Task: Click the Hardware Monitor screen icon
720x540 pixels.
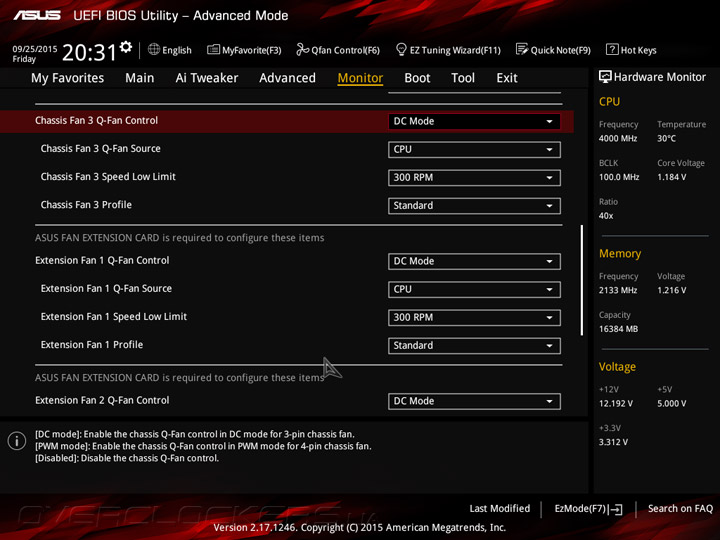Action: [605, 77]
